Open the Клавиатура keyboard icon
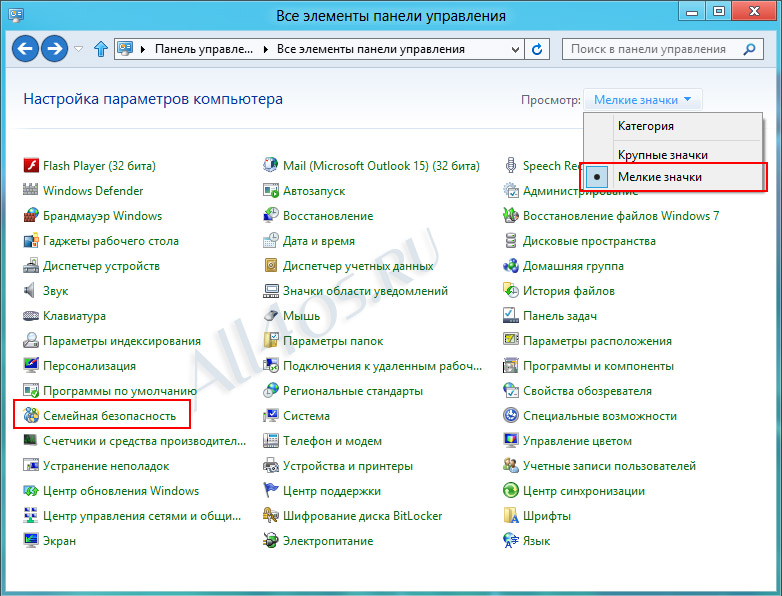Screen dimensions: 782x596 31,315
